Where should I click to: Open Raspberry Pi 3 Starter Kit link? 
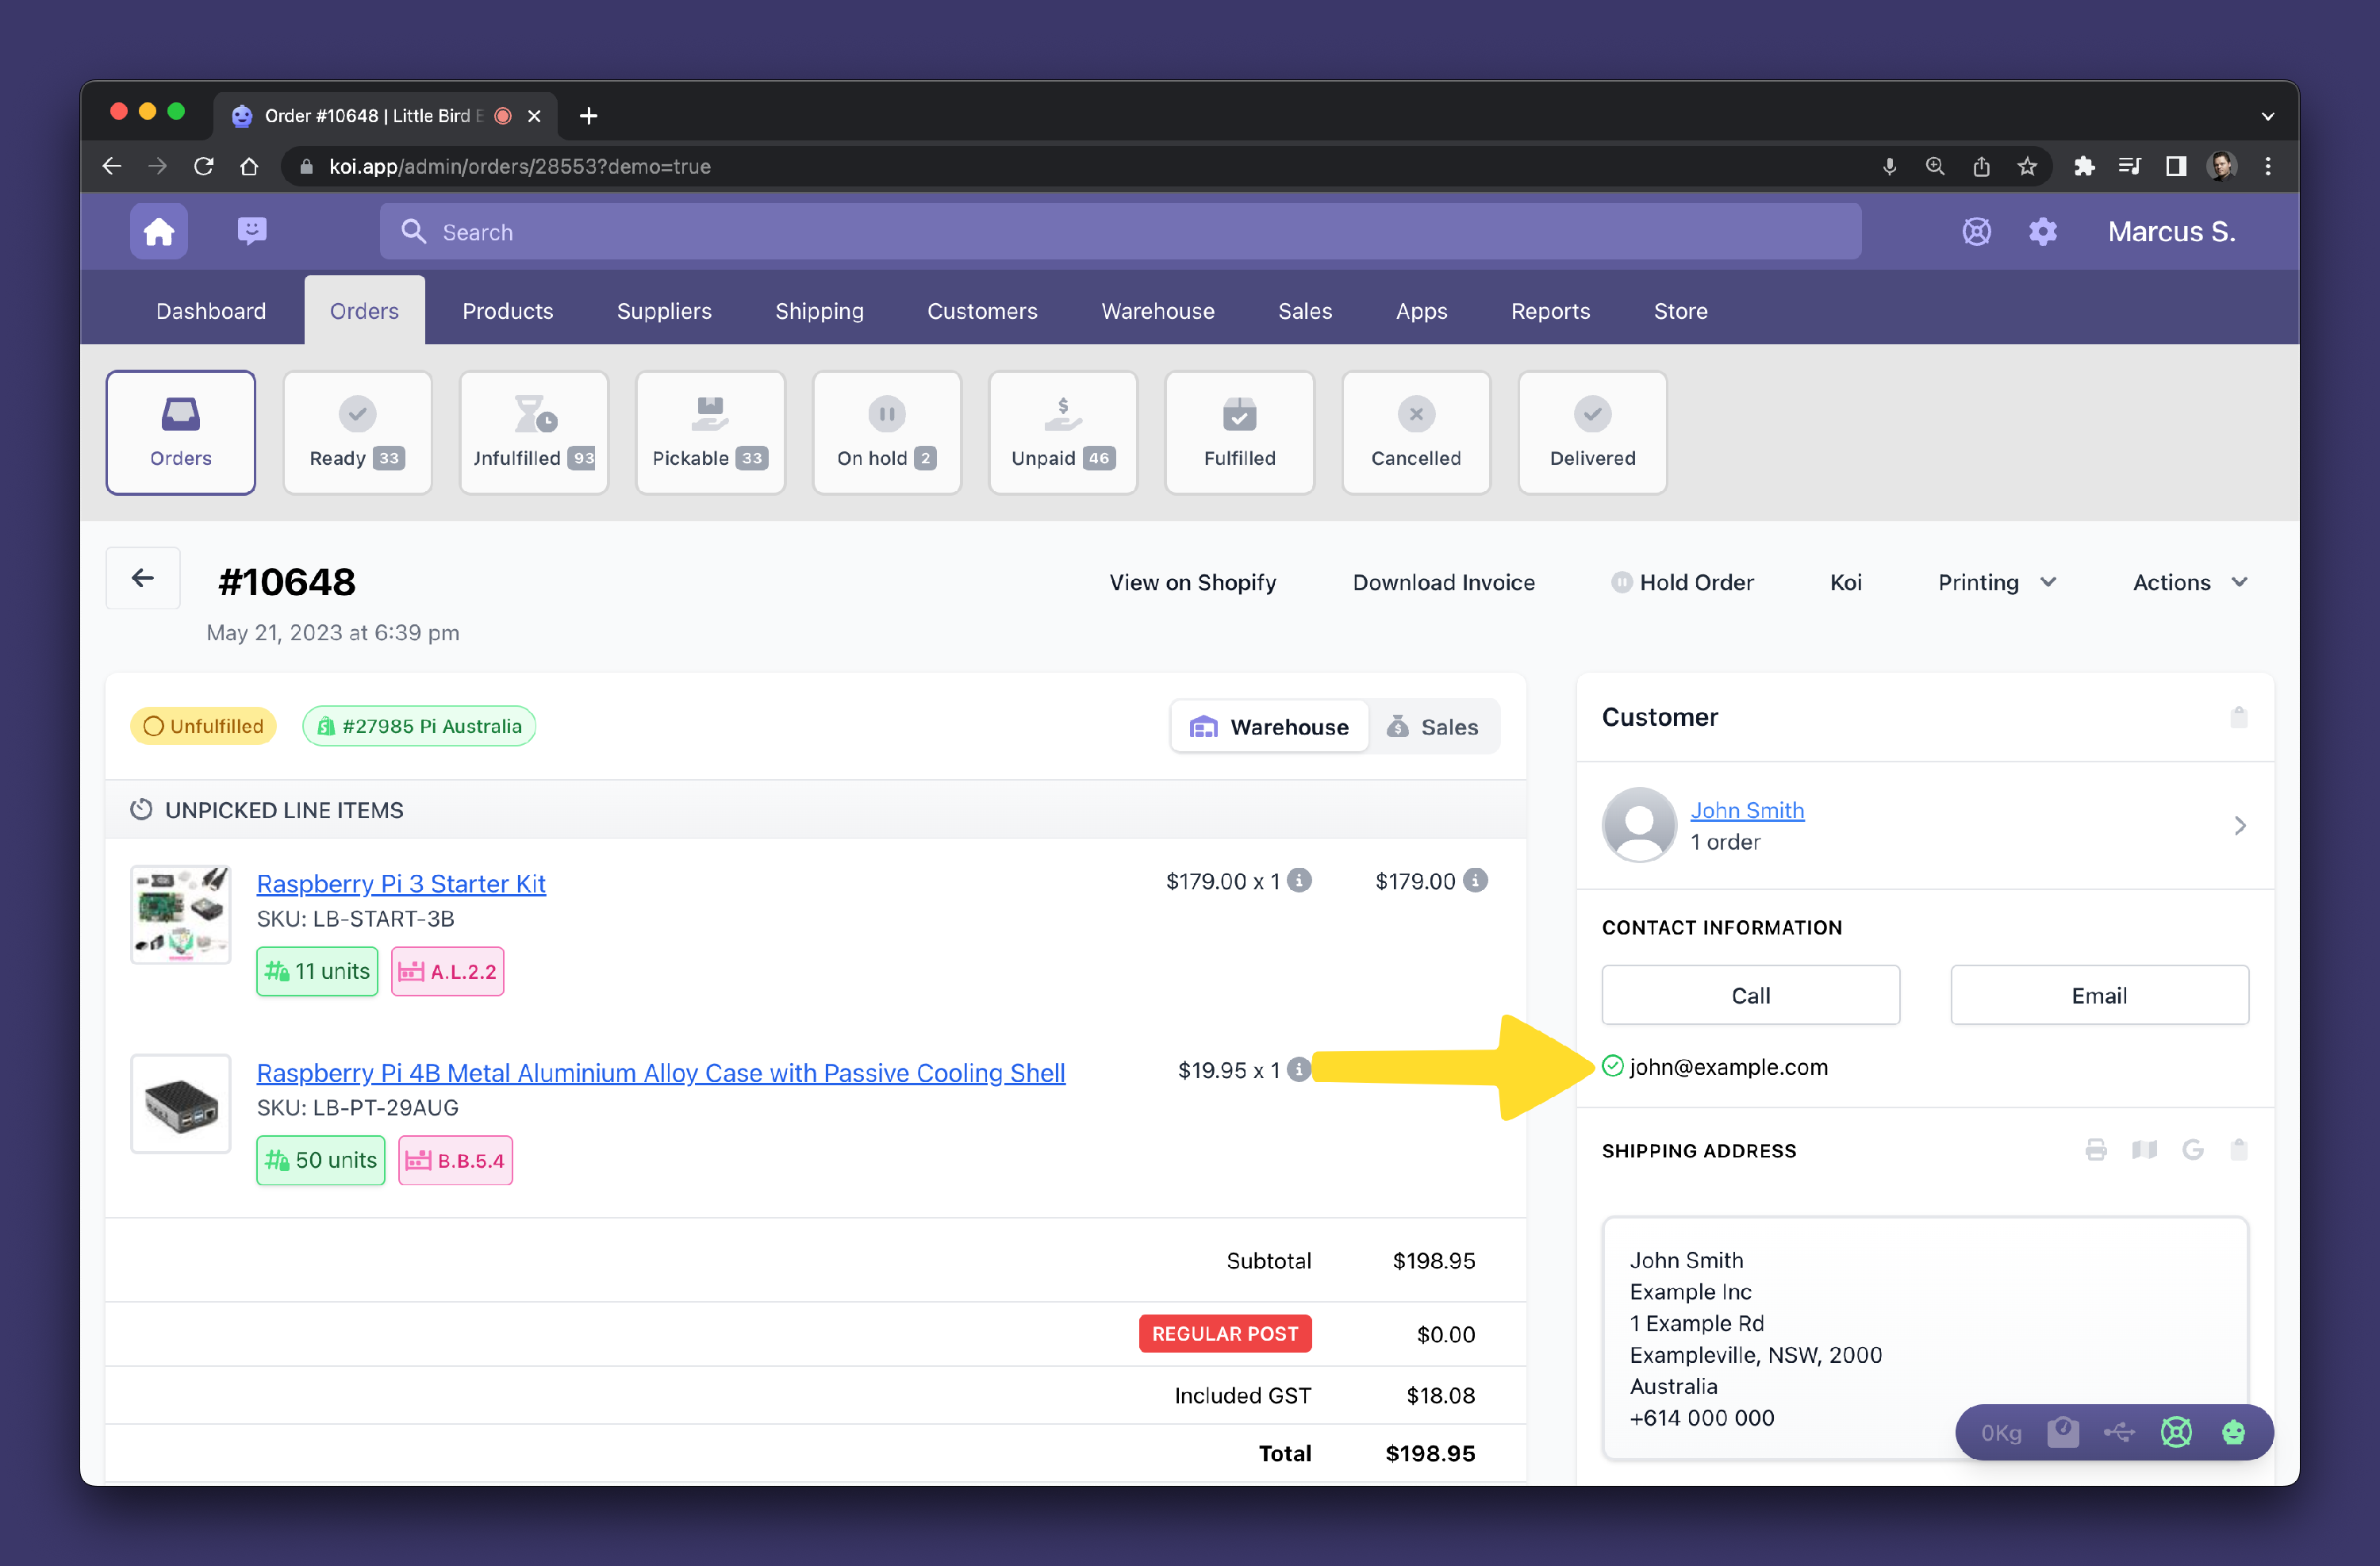click(401, 884)
